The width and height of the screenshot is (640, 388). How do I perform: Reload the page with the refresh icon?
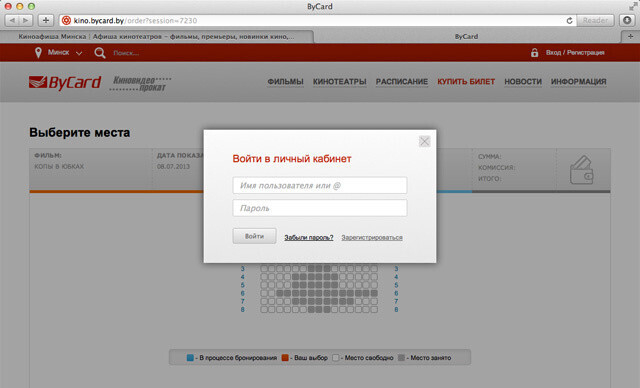pos(569,20)
